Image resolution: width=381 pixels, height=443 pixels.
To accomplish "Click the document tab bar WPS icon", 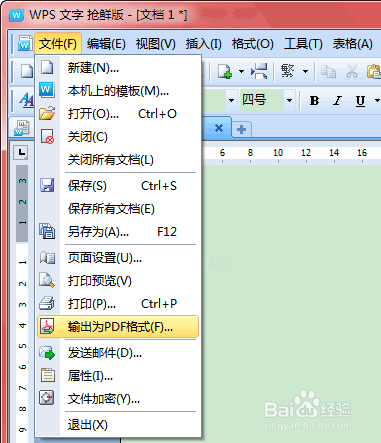I will pos(22,128).
